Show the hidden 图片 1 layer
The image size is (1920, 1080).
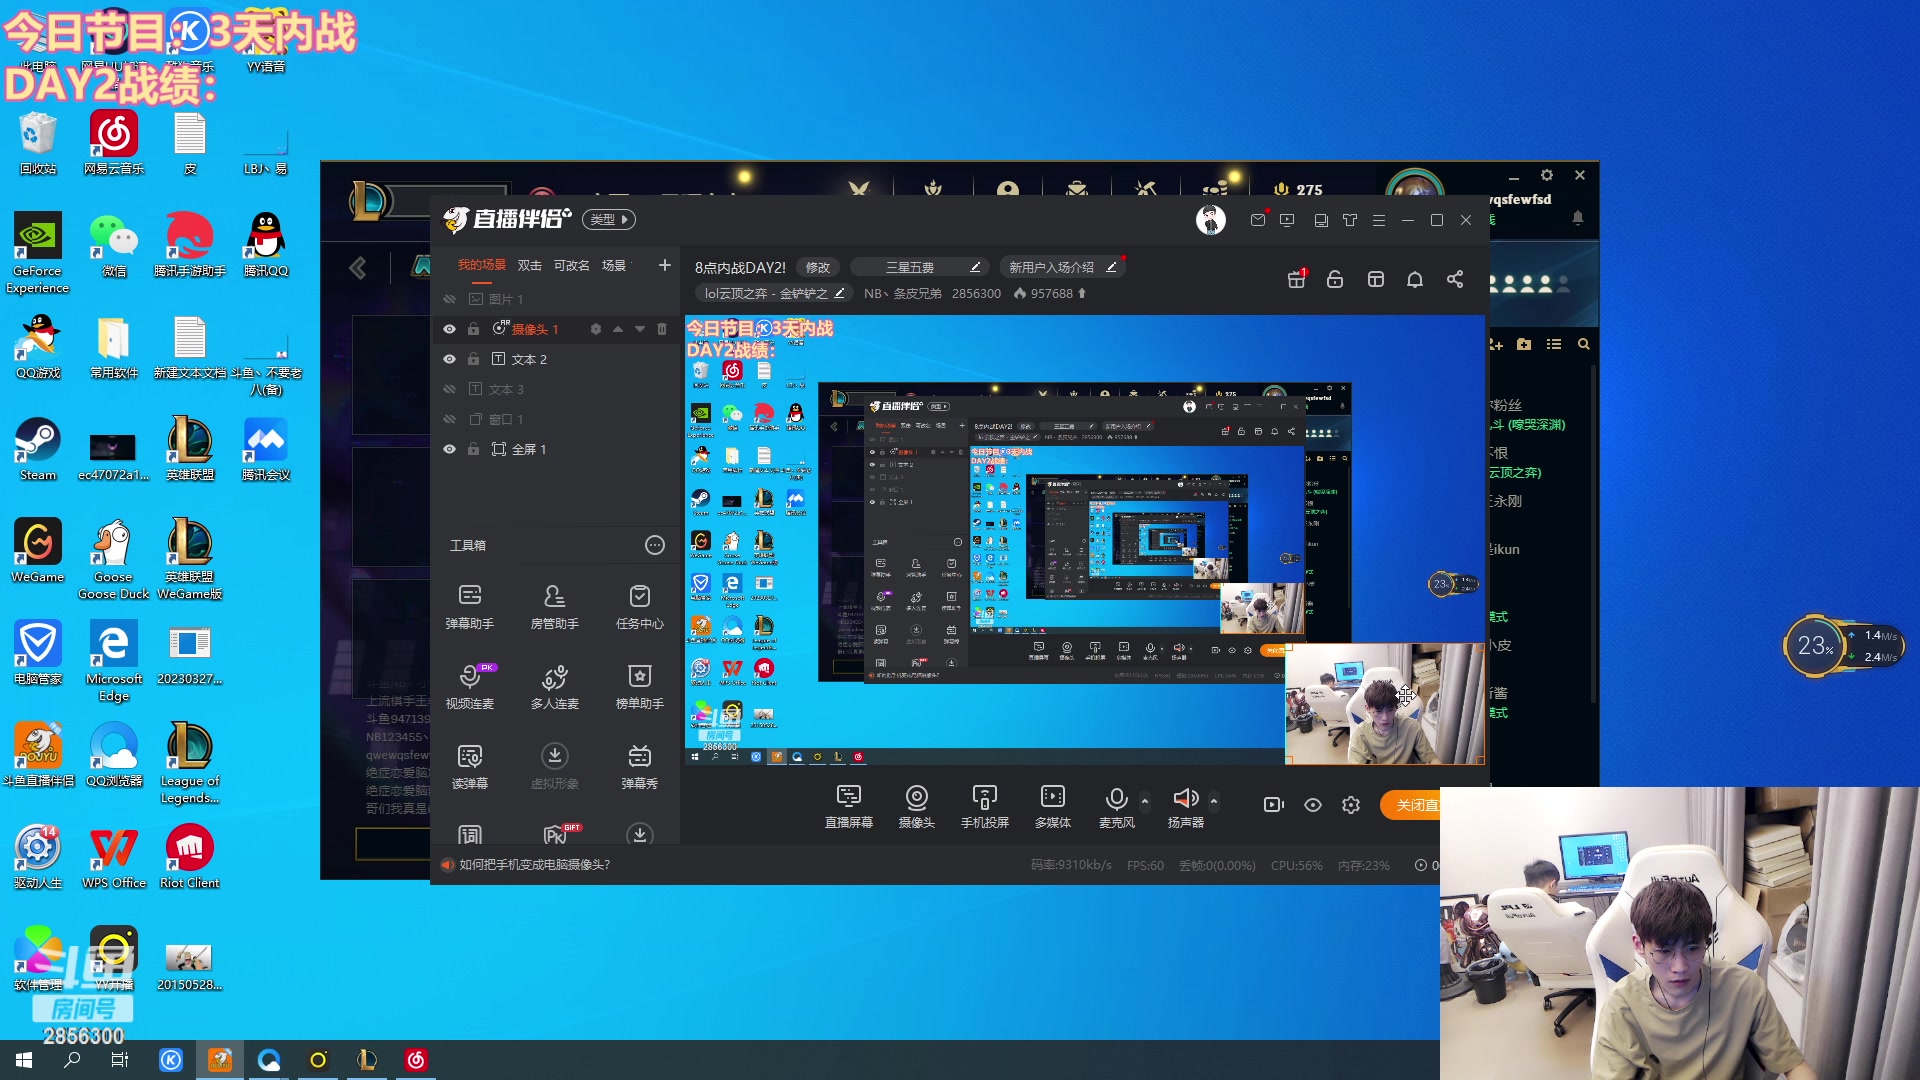[x=449, y=299]
